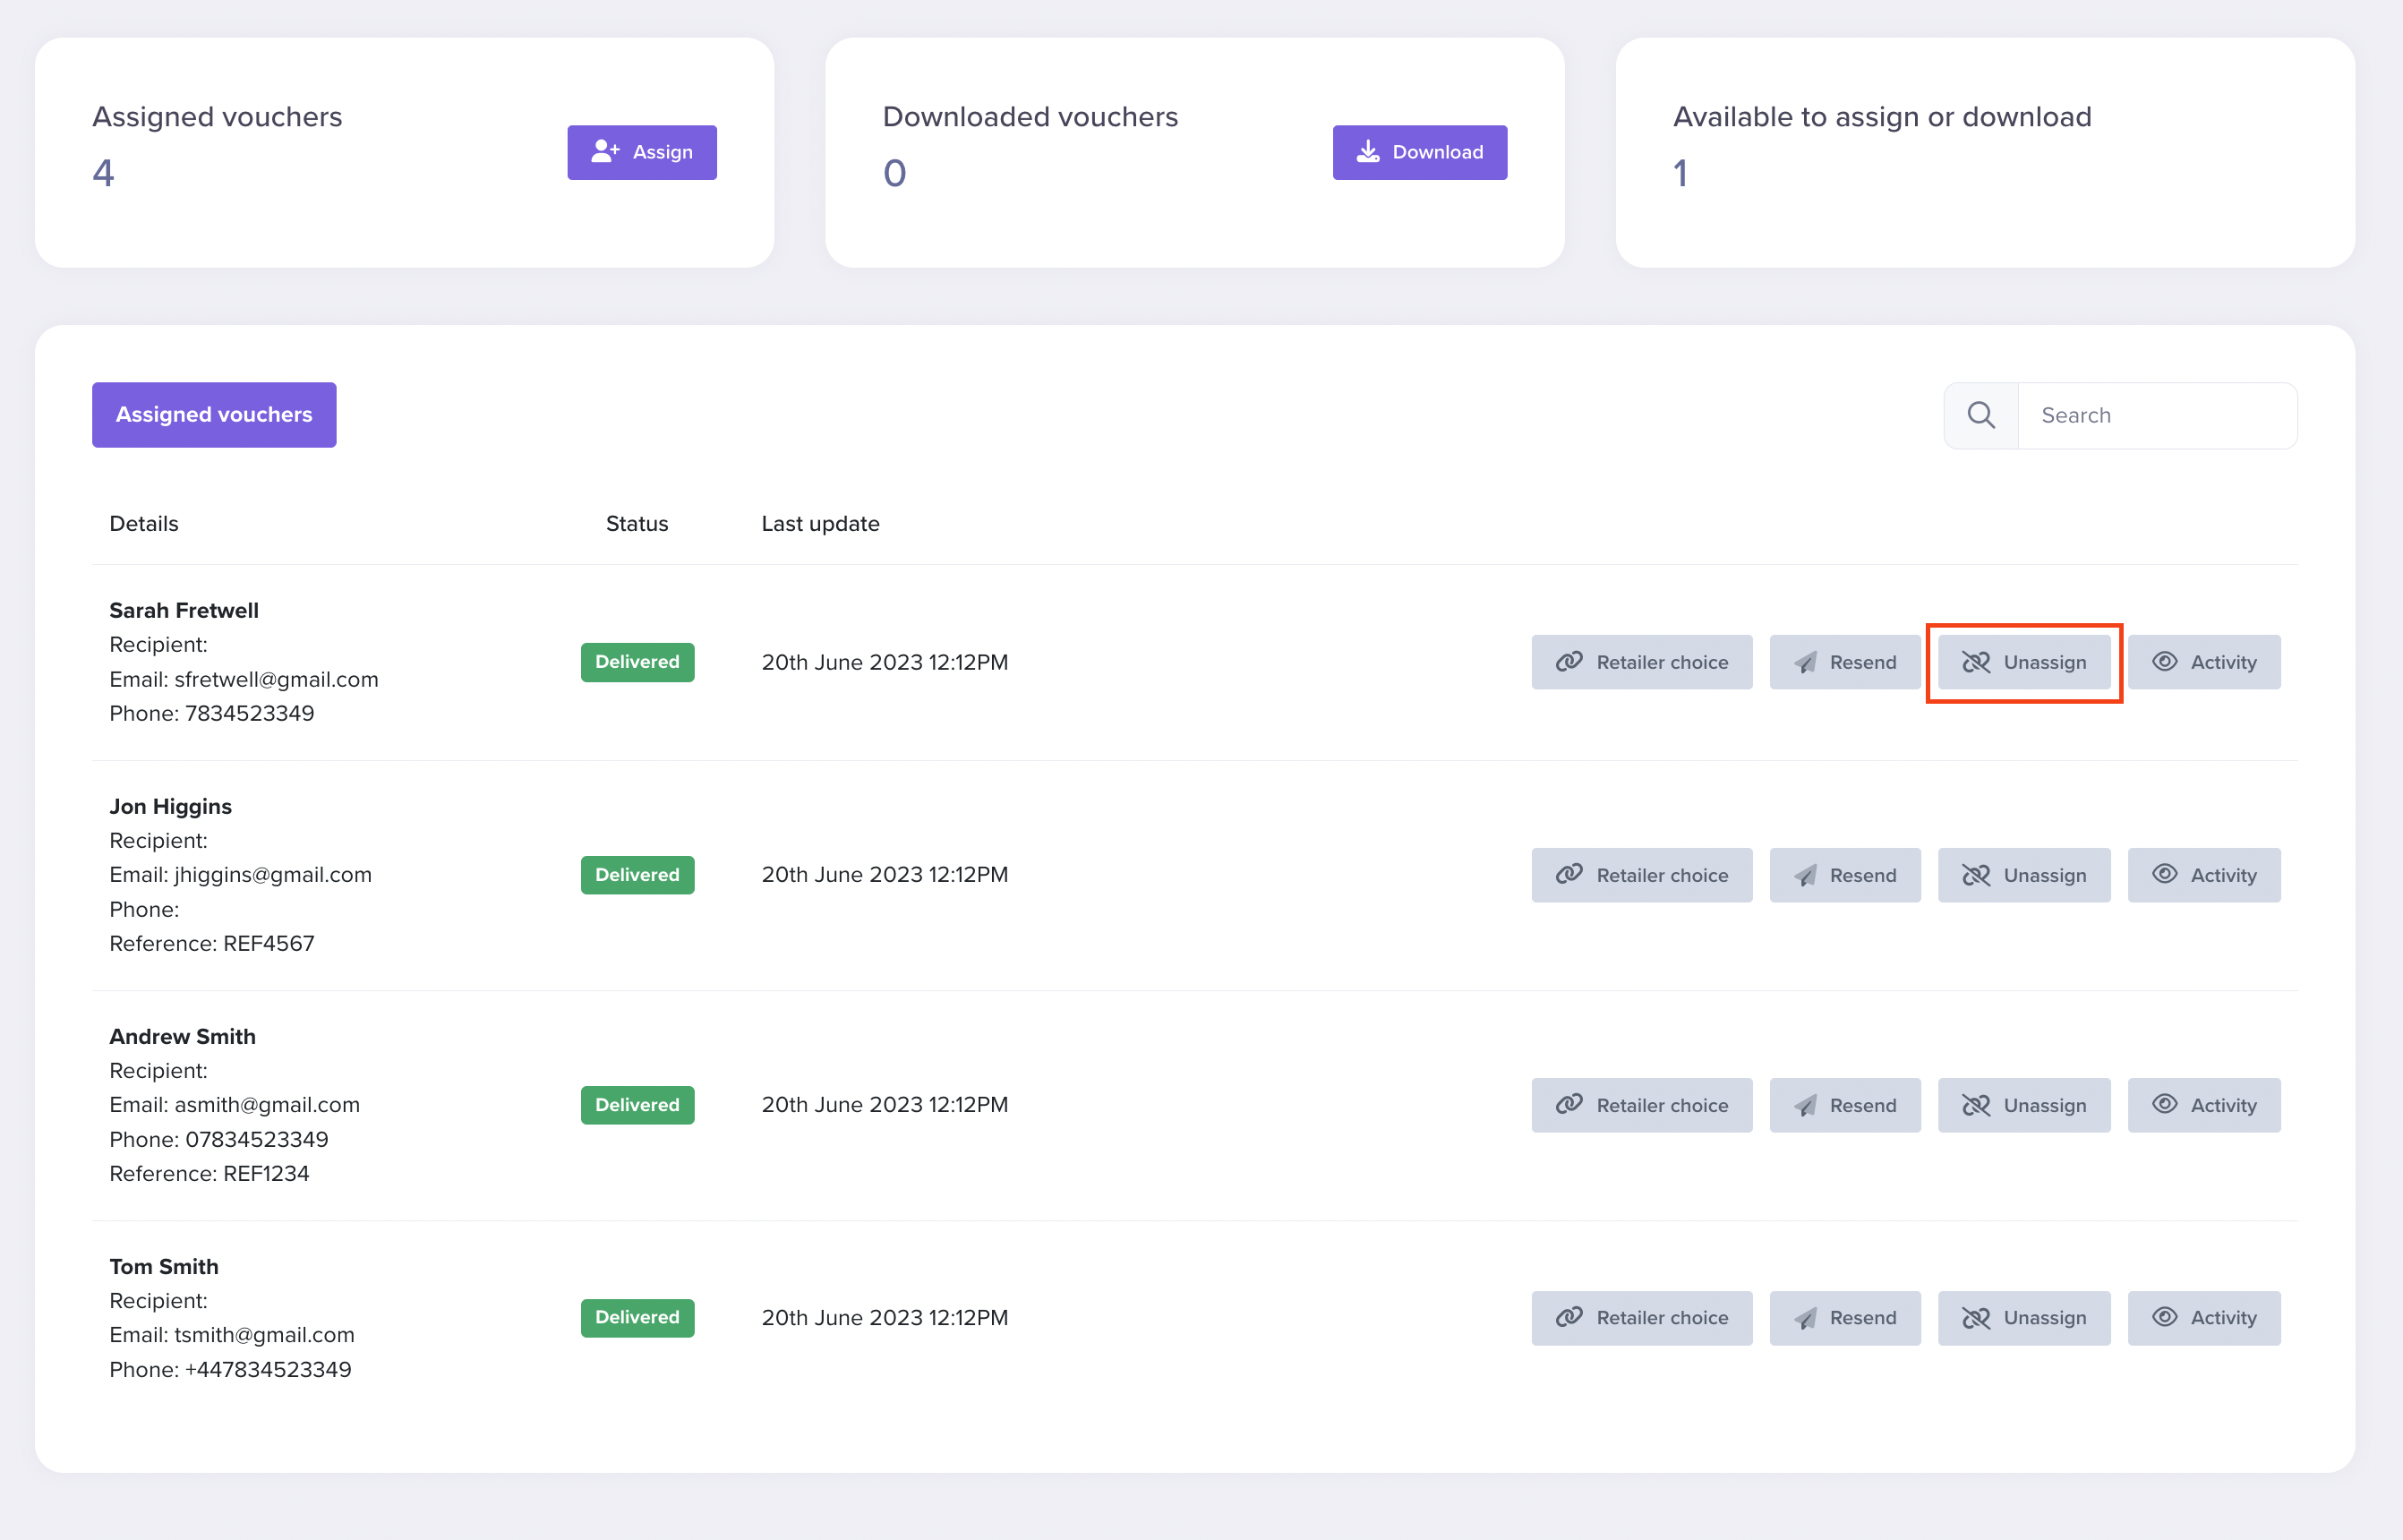The width and height of the screenshot is (2403, 1540).
Task: Click the Delivered status badge for Jon Higgins
Action: point(637,874)
